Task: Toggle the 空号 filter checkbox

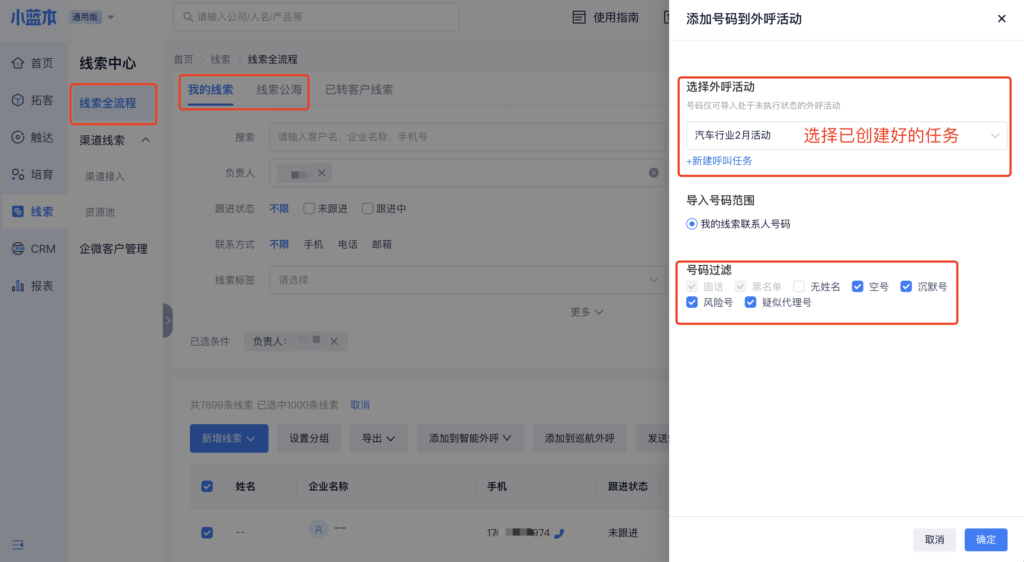Action: (858, 286)
